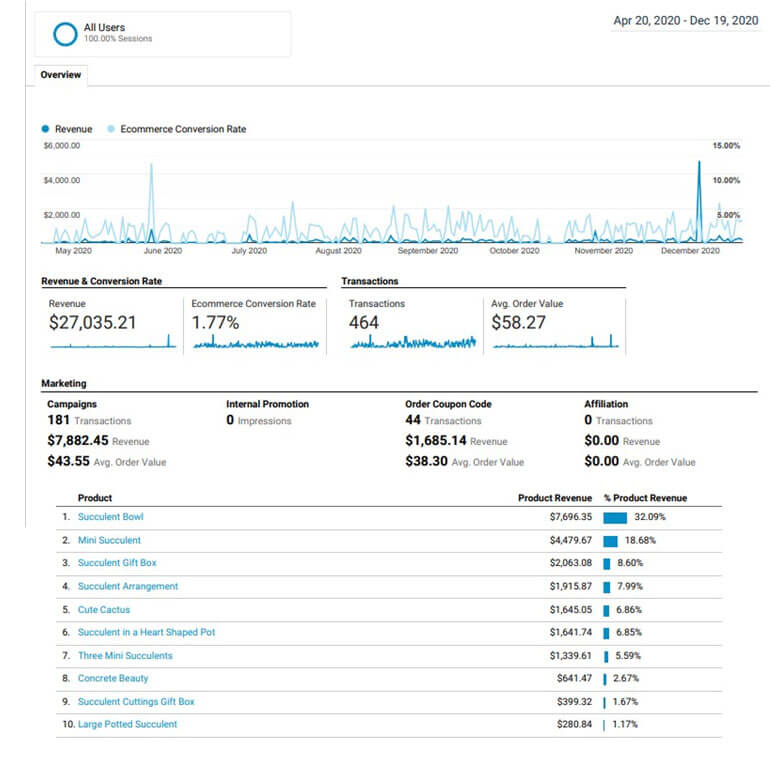771x769 pixels.
Task: Click the 100.00% Sessions label
Action: point(118,38)
